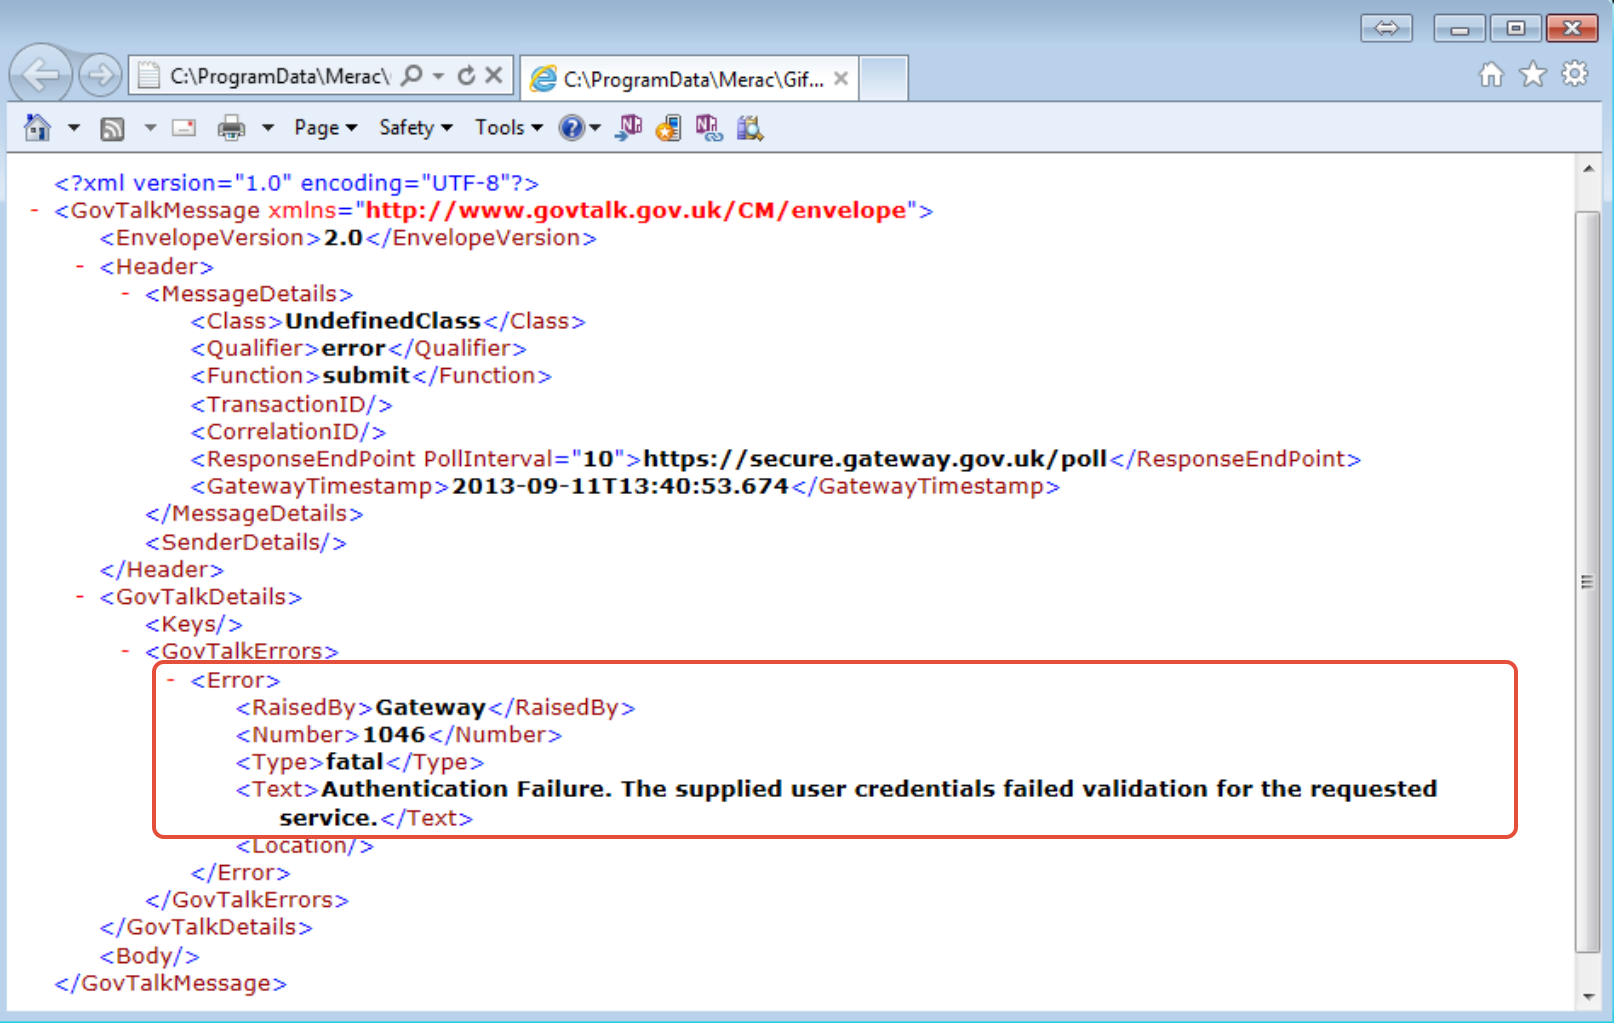Click the empty TransactionID tag

(x=292, y=404)
